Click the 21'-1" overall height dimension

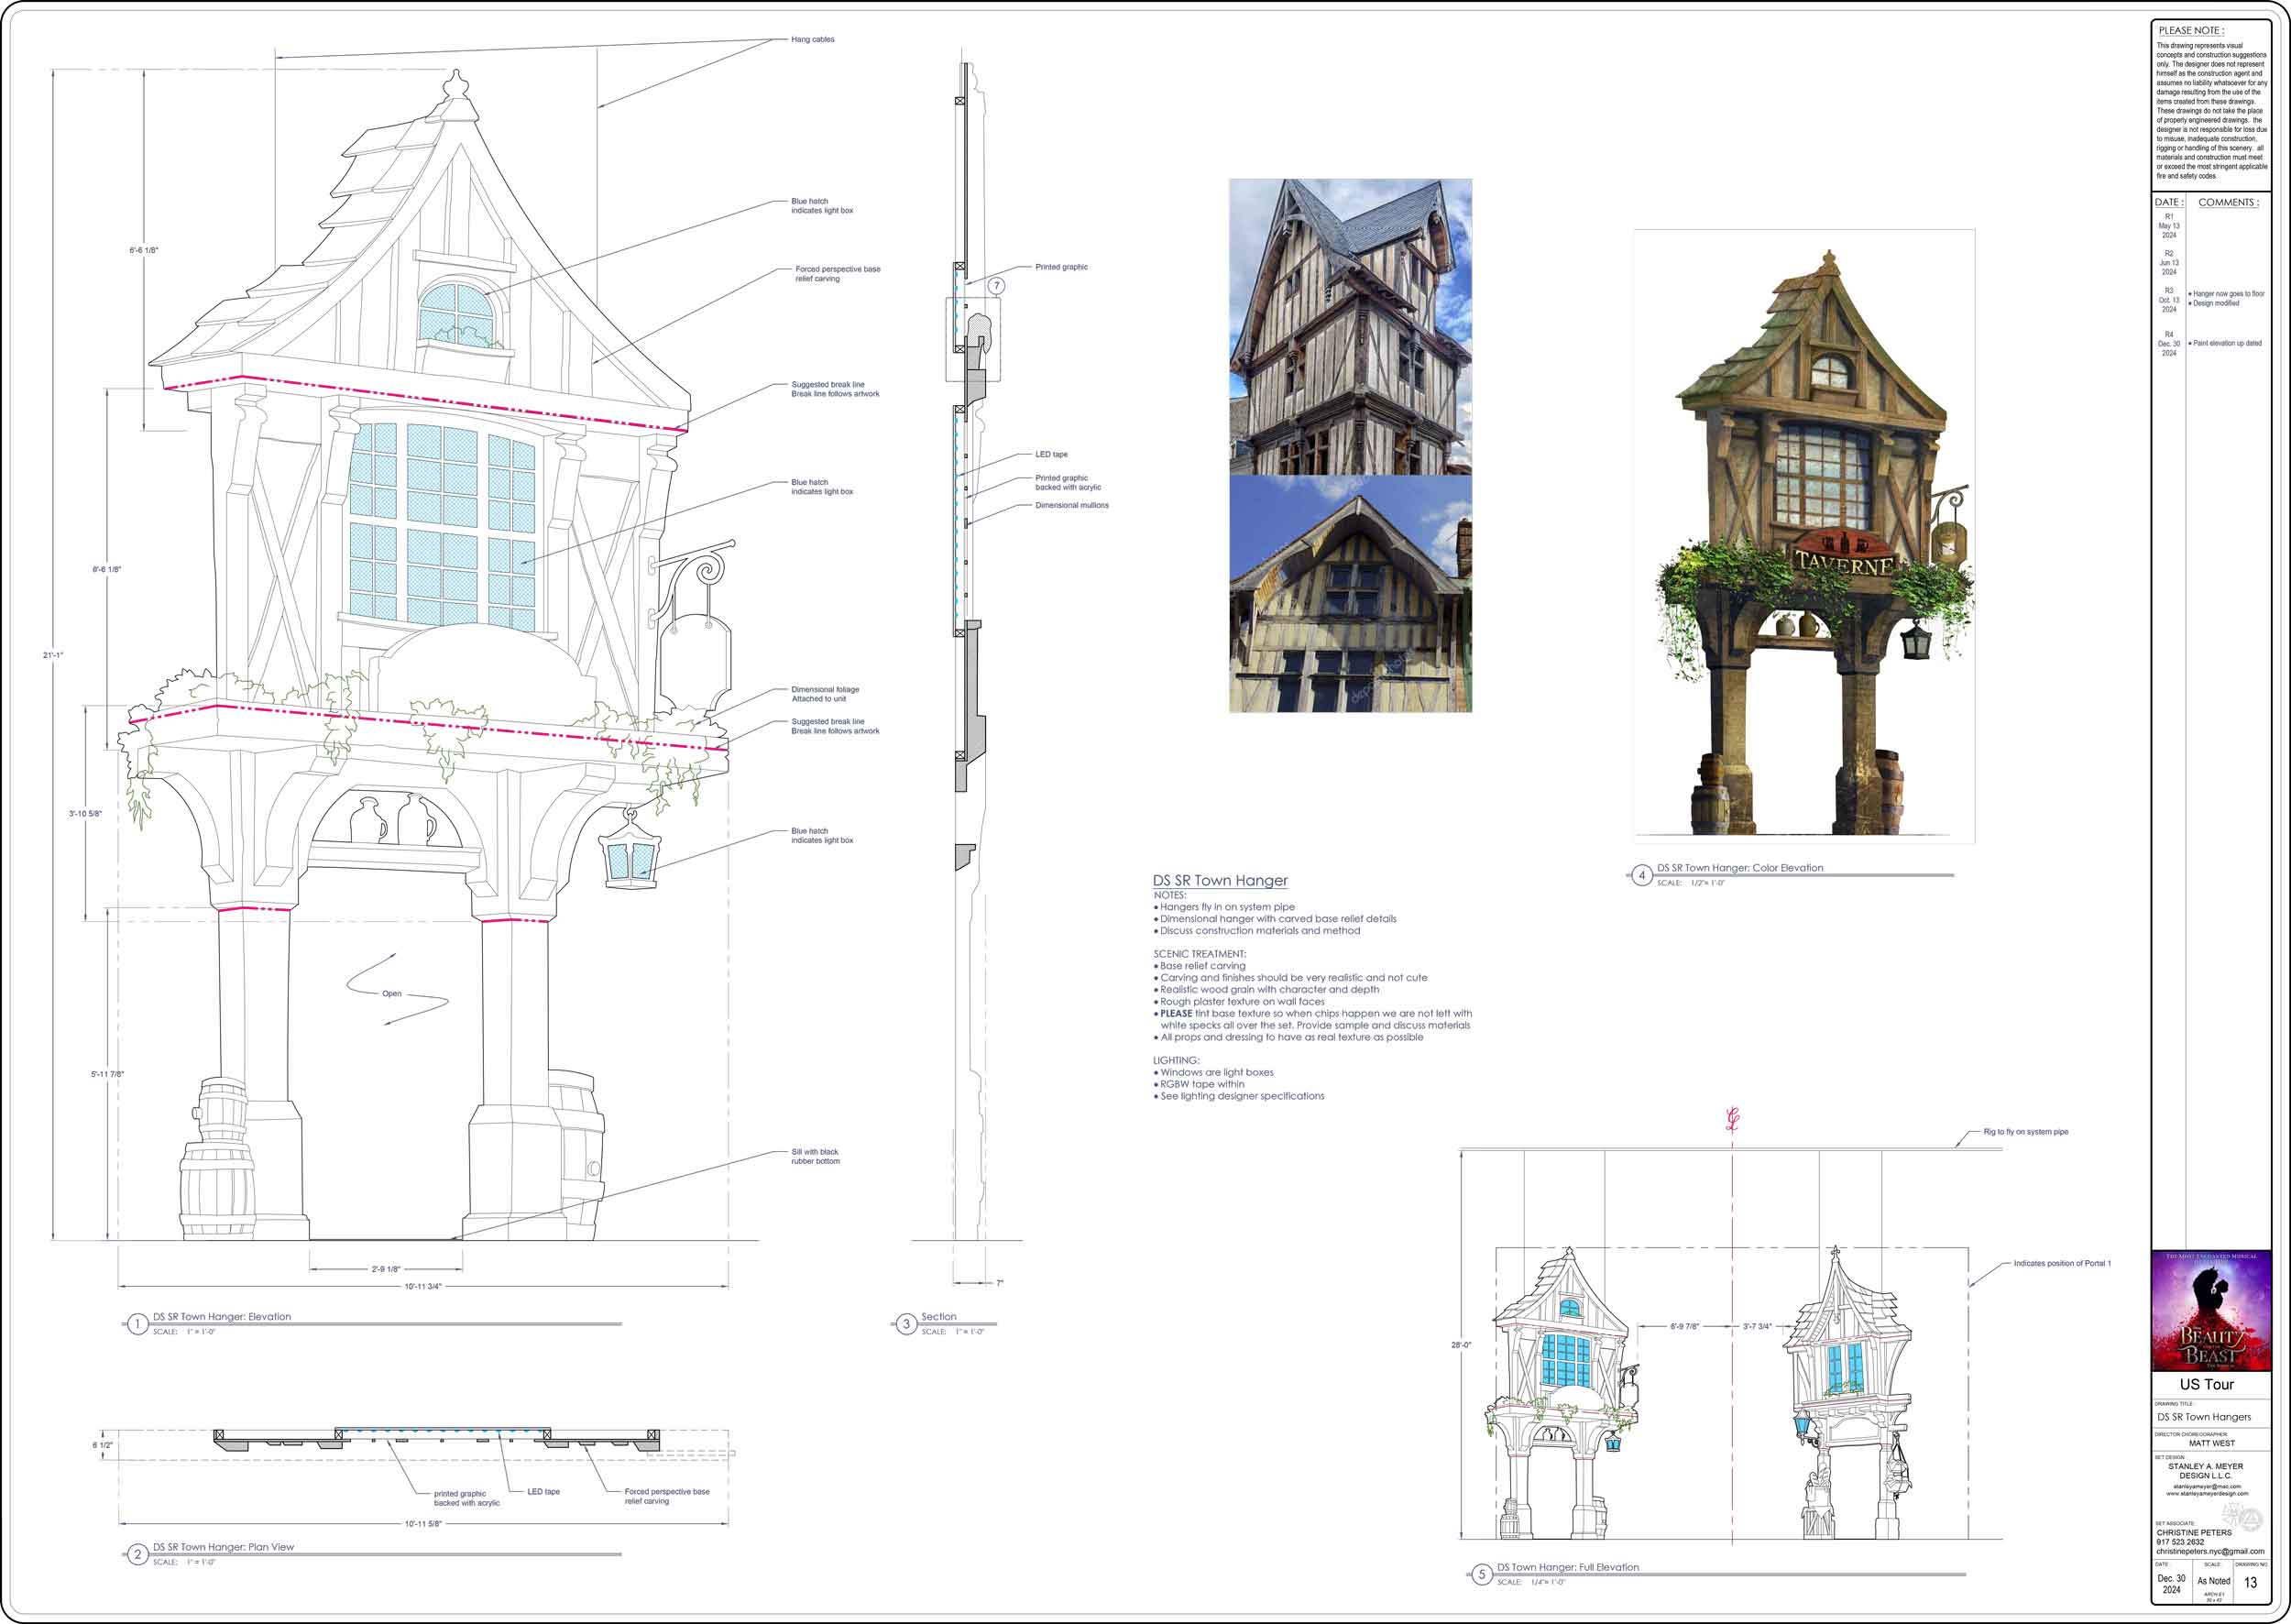click(53, 655)
